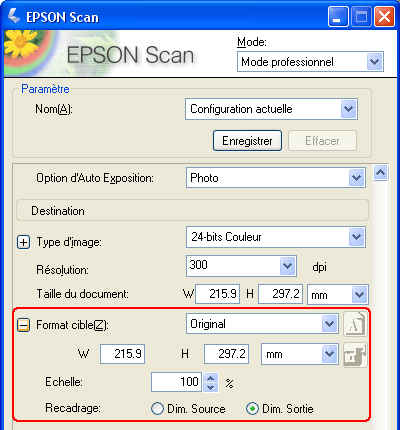Collapse the Format cible minus icon
The image size is (400, 430).
[23, 325]
